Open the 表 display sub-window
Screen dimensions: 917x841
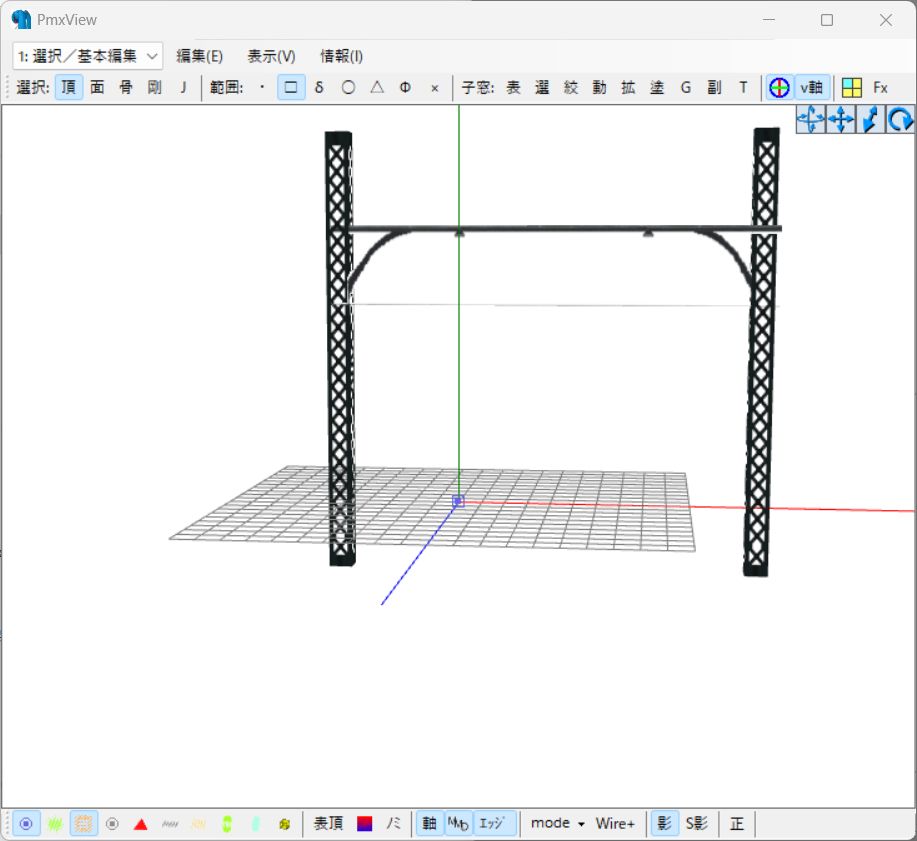pos(513,88)
